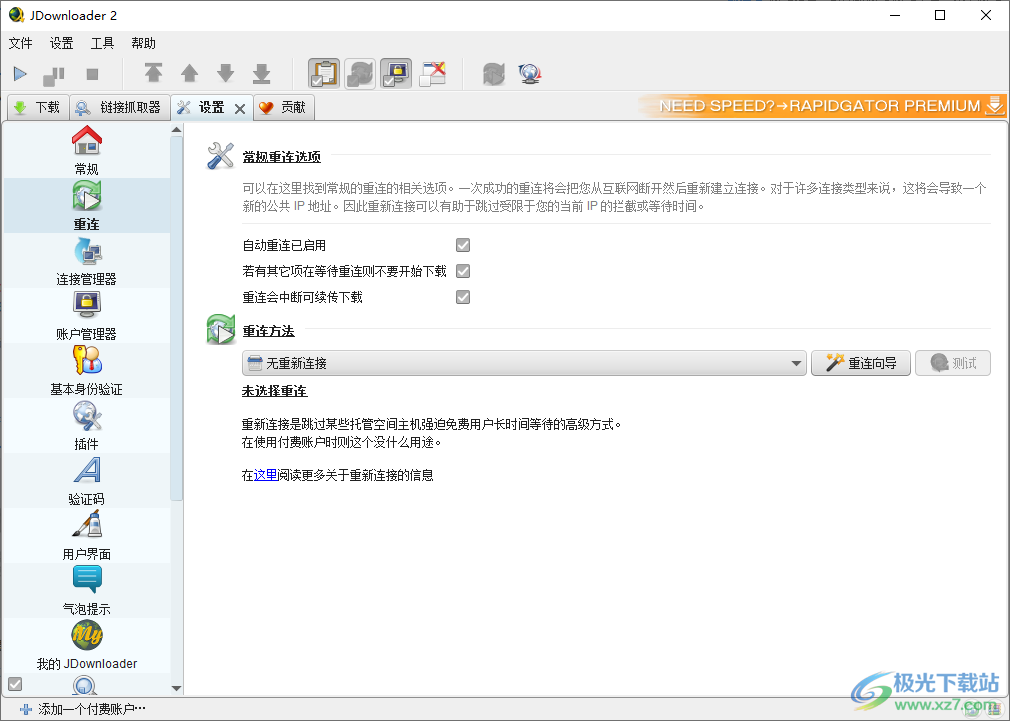The height and width of the screenshot is (721, 1010).
Task: Open 气泡提示 settings category
Action: 86,590
